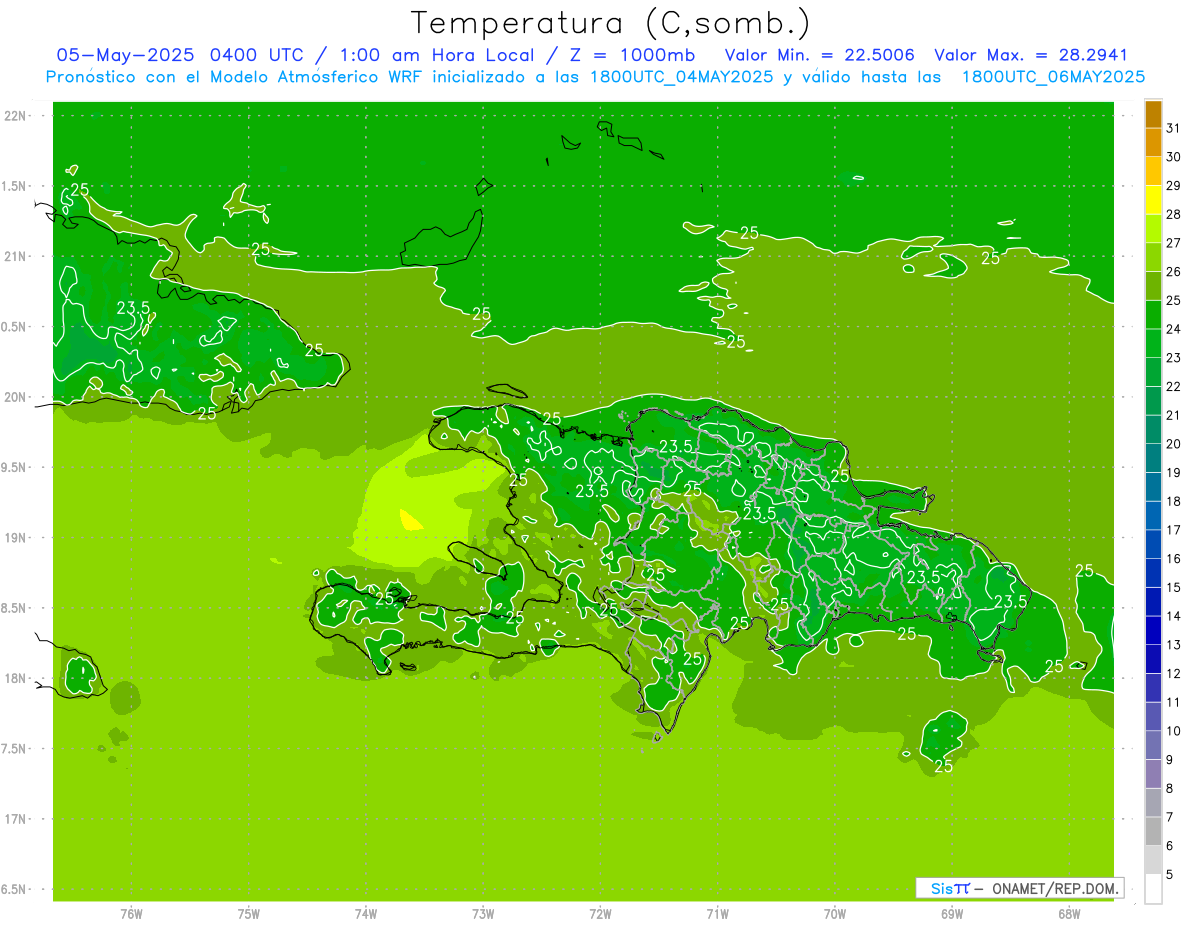This screenshot has width=1200, height=927.
Task: Click legend value '8' on the color scale
Action: click(1170, 789)
